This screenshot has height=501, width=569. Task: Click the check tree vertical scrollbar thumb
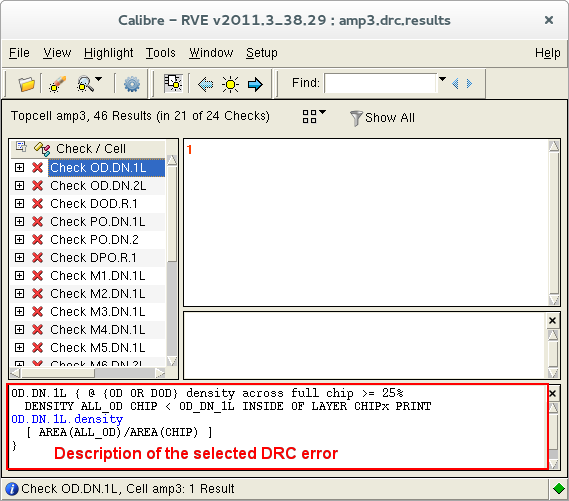tap(172, 214)
